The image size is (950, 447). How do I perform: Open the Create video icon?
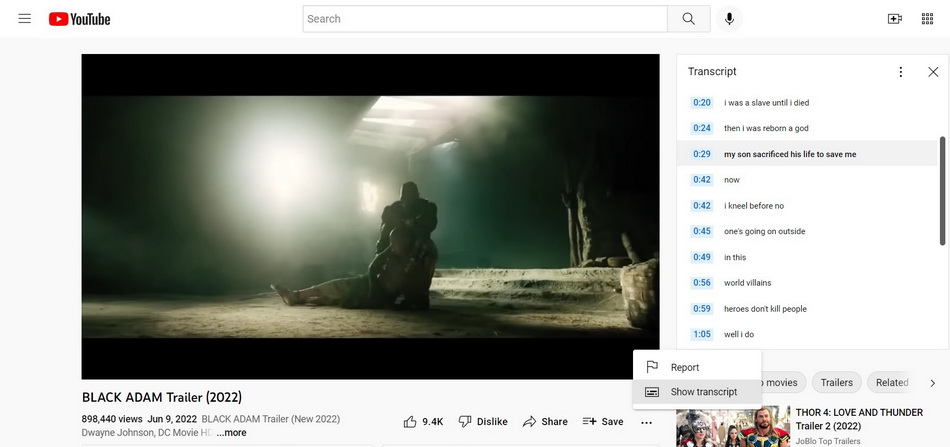pos(894,19)
